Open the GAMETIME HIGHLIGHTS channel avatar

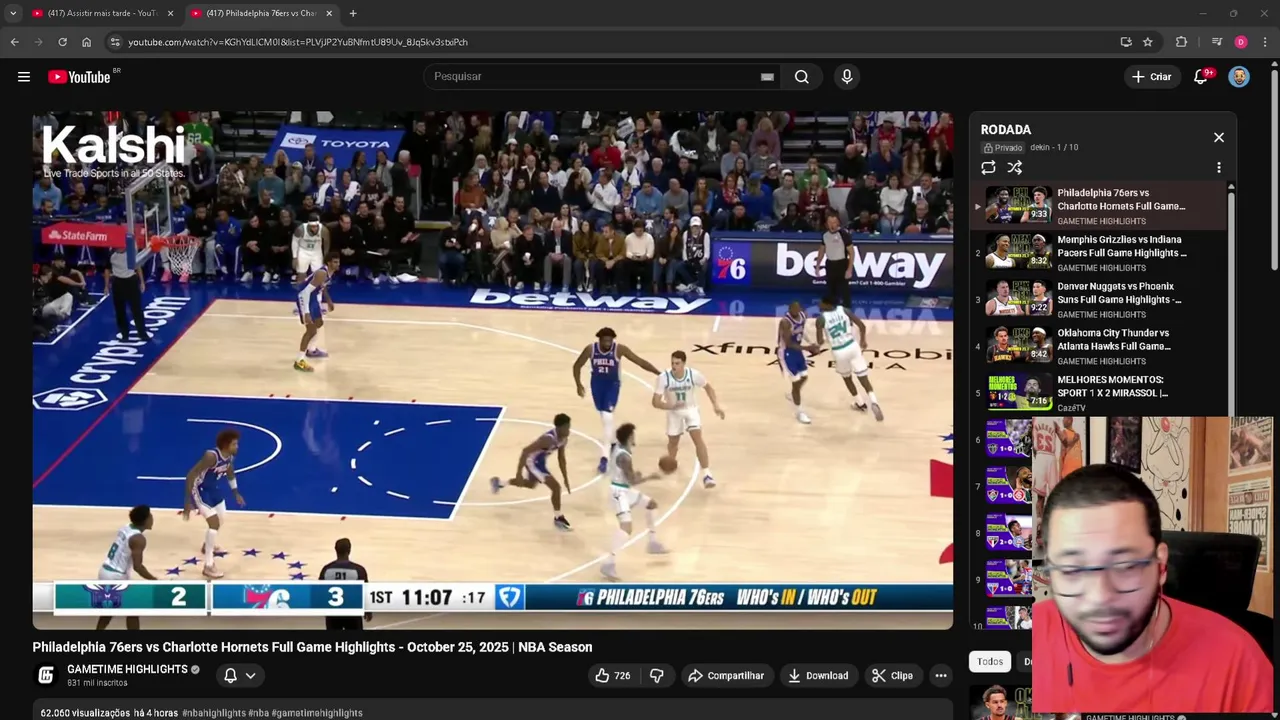[x=45, y=676]
